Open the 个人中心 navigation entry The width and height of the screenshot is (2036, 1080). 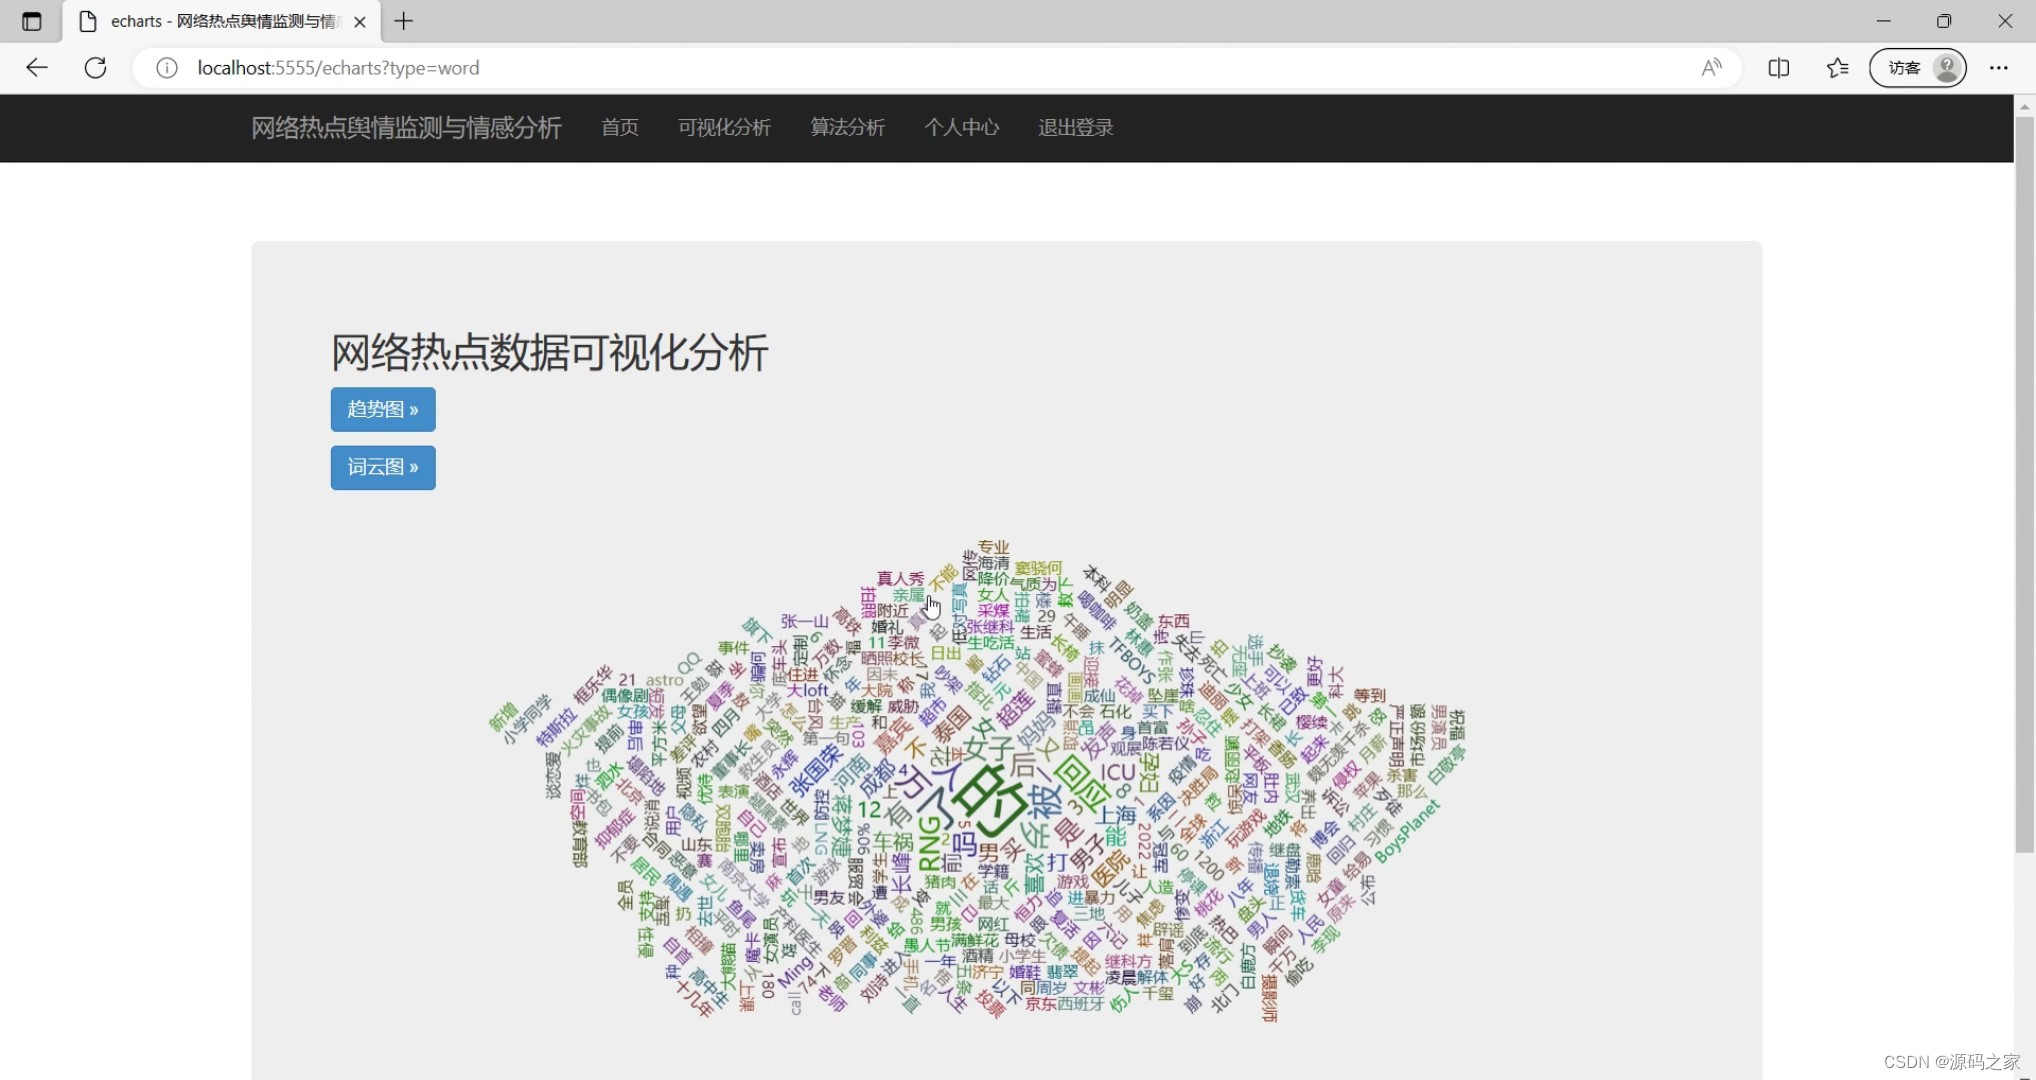[961, 128]
